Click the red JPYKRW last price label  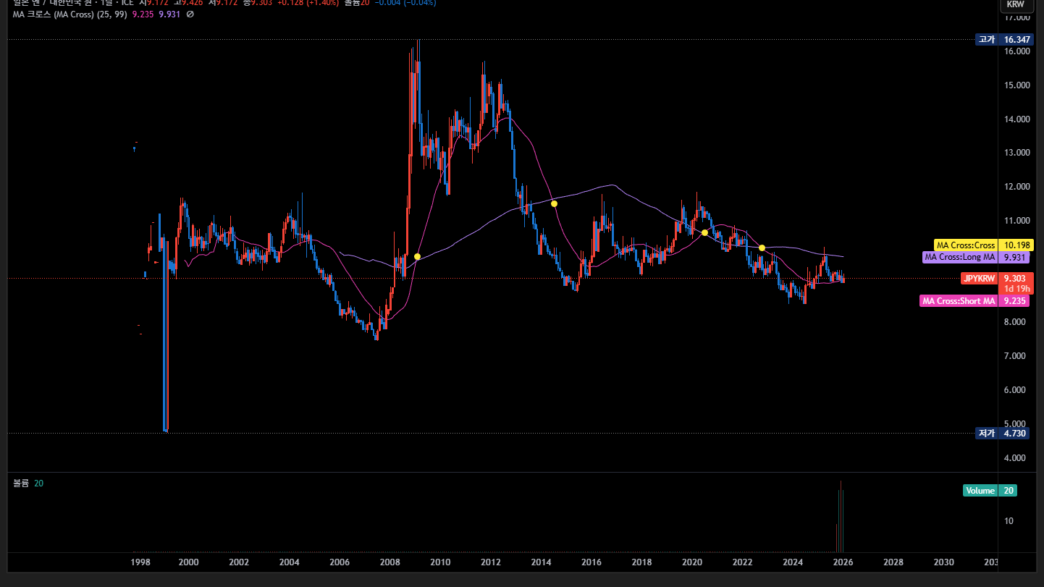click(x=979, y=278)
